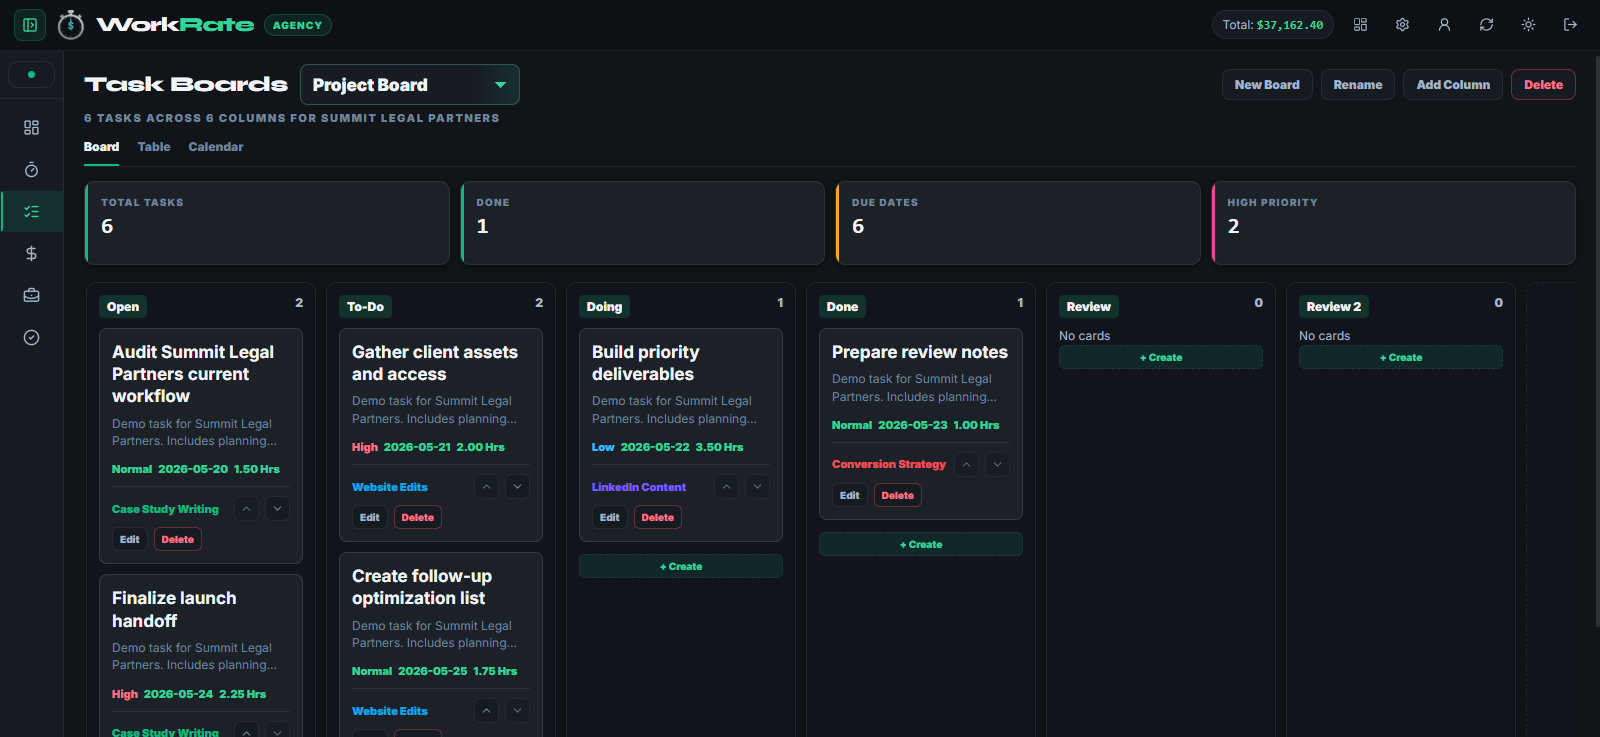This screenshot has height=737, width=1600.
Task: Toggle light theme sun icon
Action: coord(1528,25)
